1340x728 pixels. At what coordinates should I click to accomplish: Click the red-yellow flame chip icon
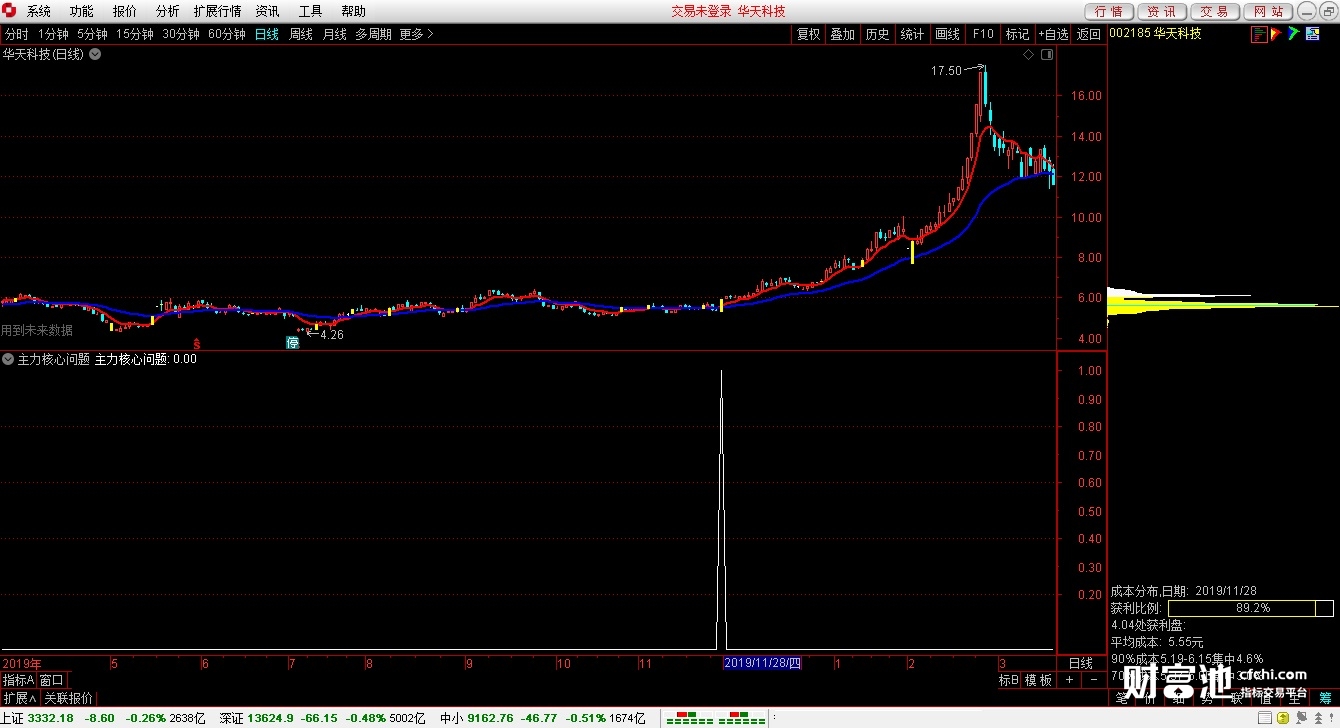(1276, 34)
